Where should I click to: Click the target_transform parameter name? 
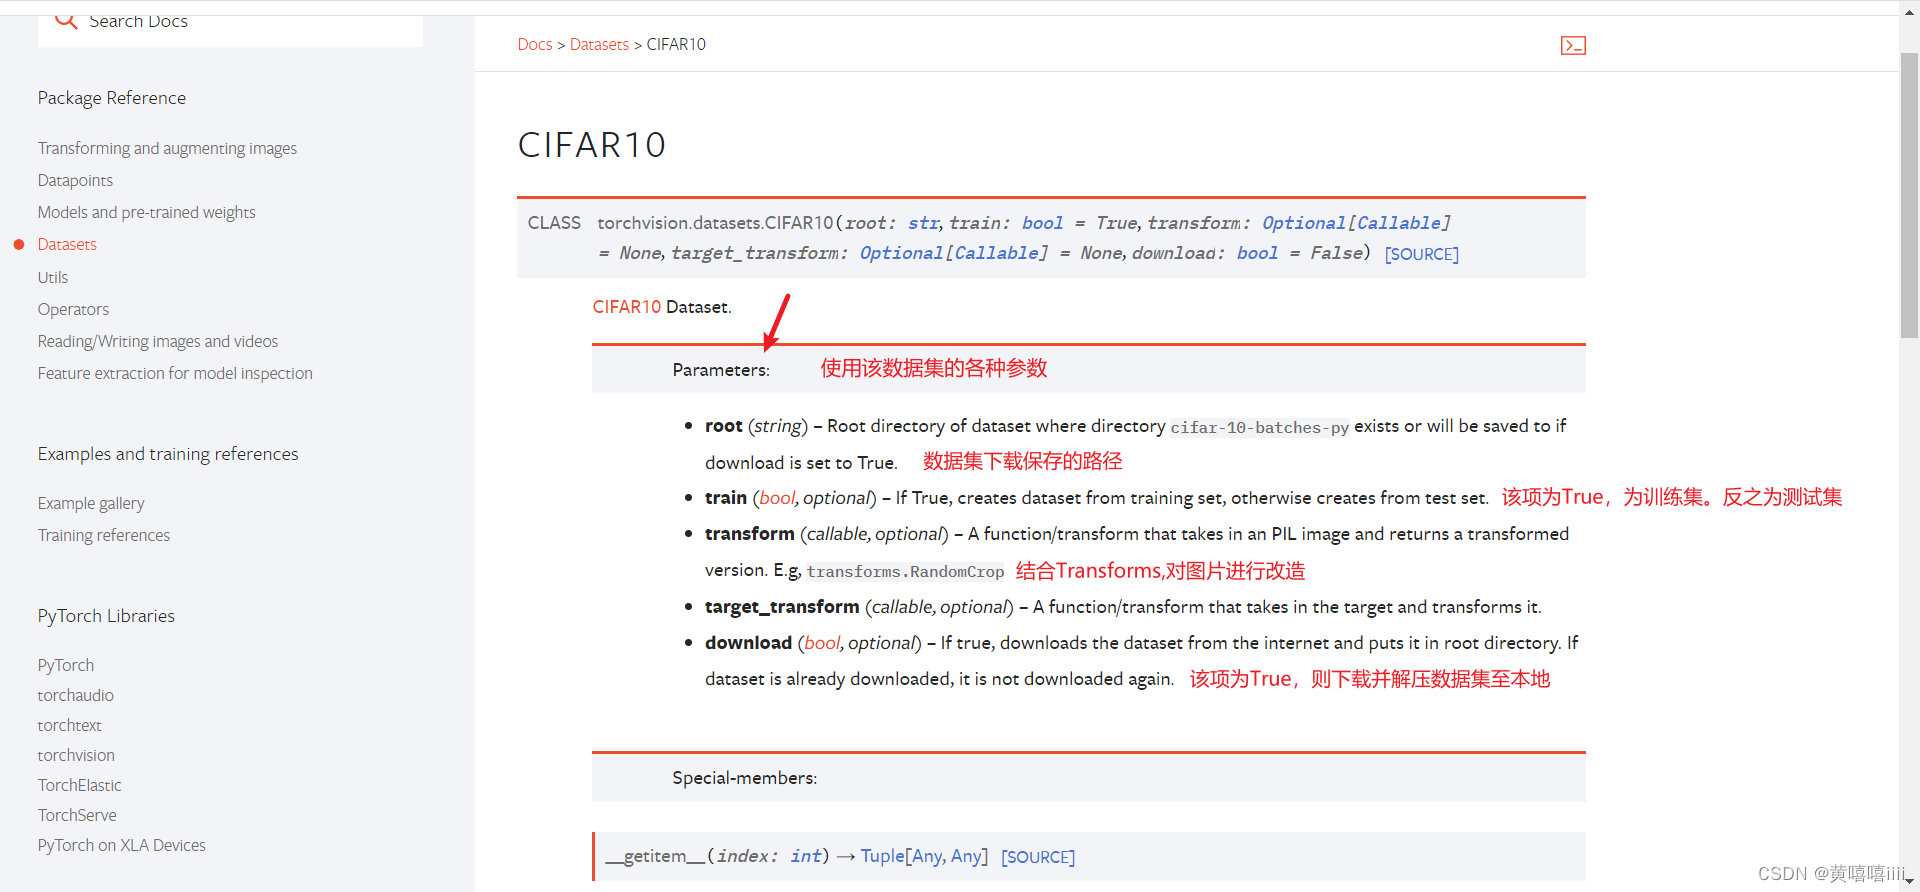tap(782, 607)
